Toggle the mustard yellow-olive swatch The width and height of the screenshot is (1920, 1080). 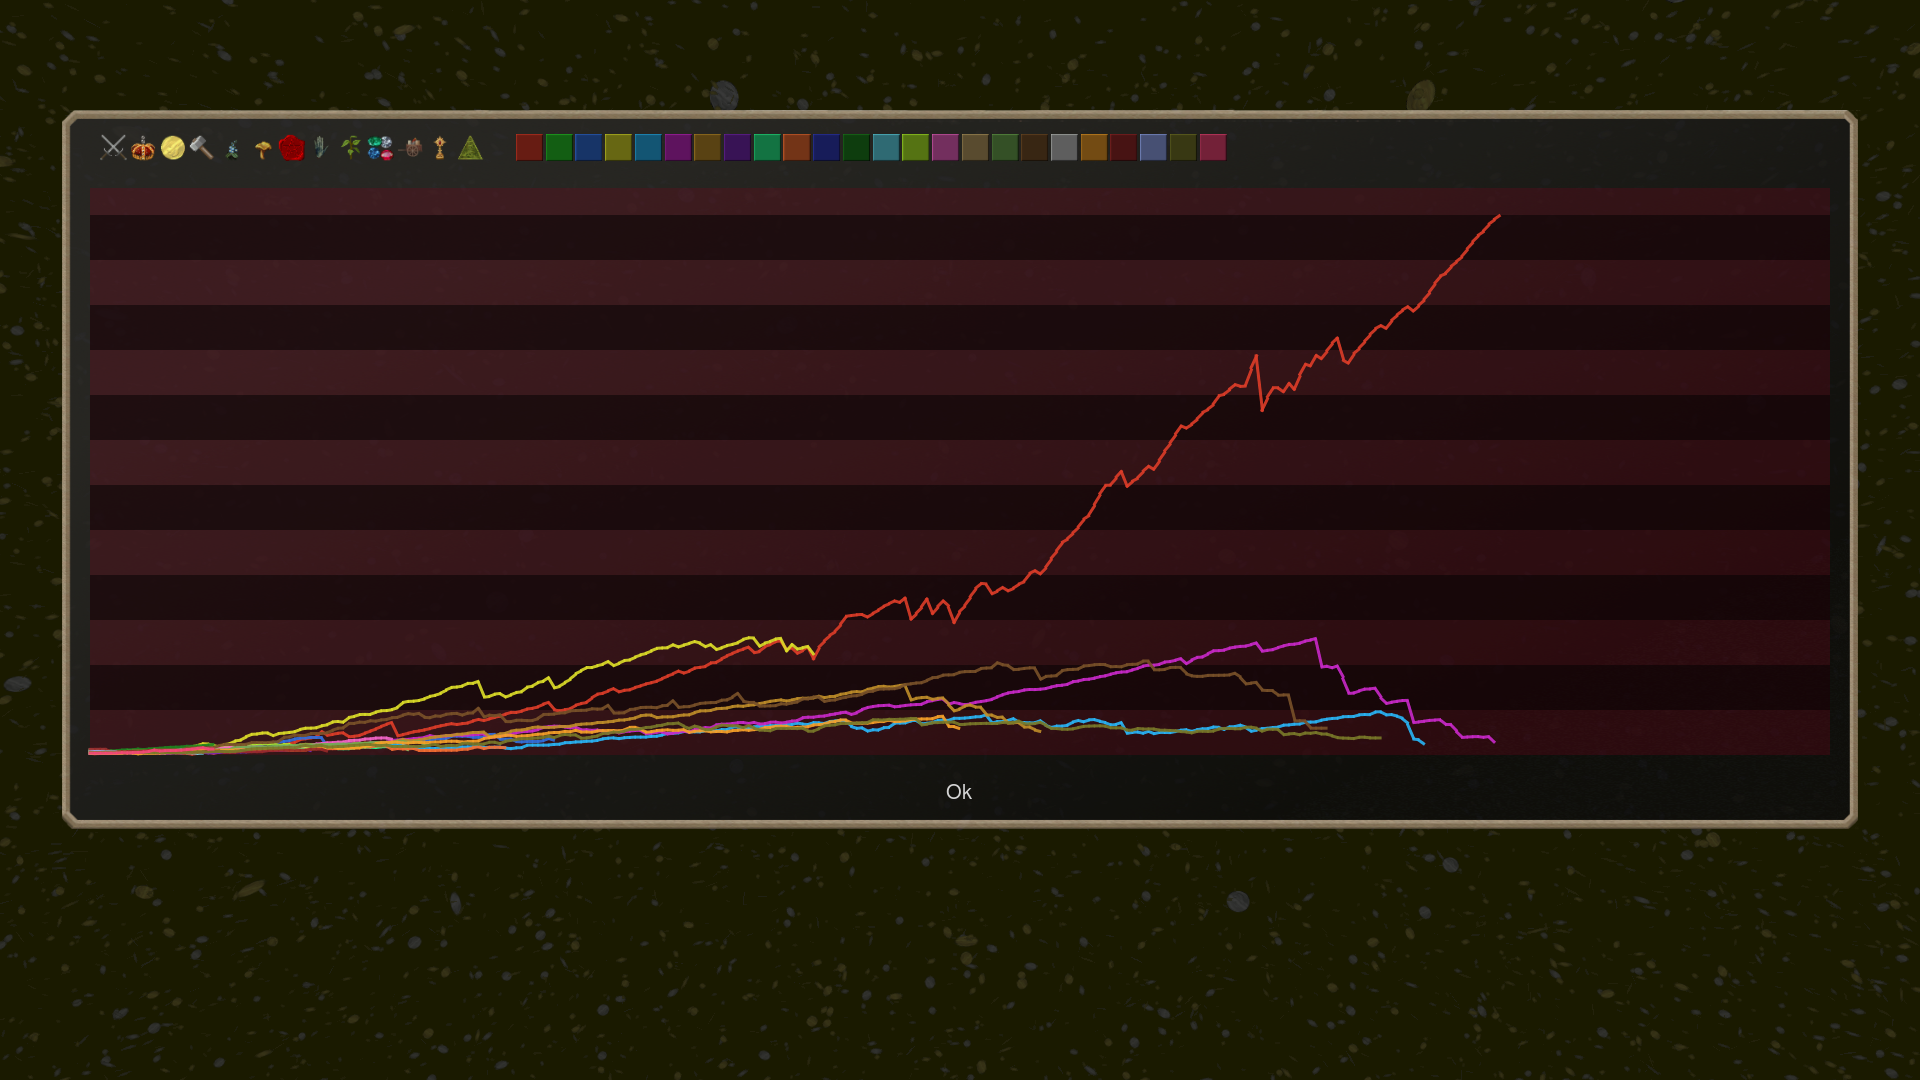click(x=618, y=147)
